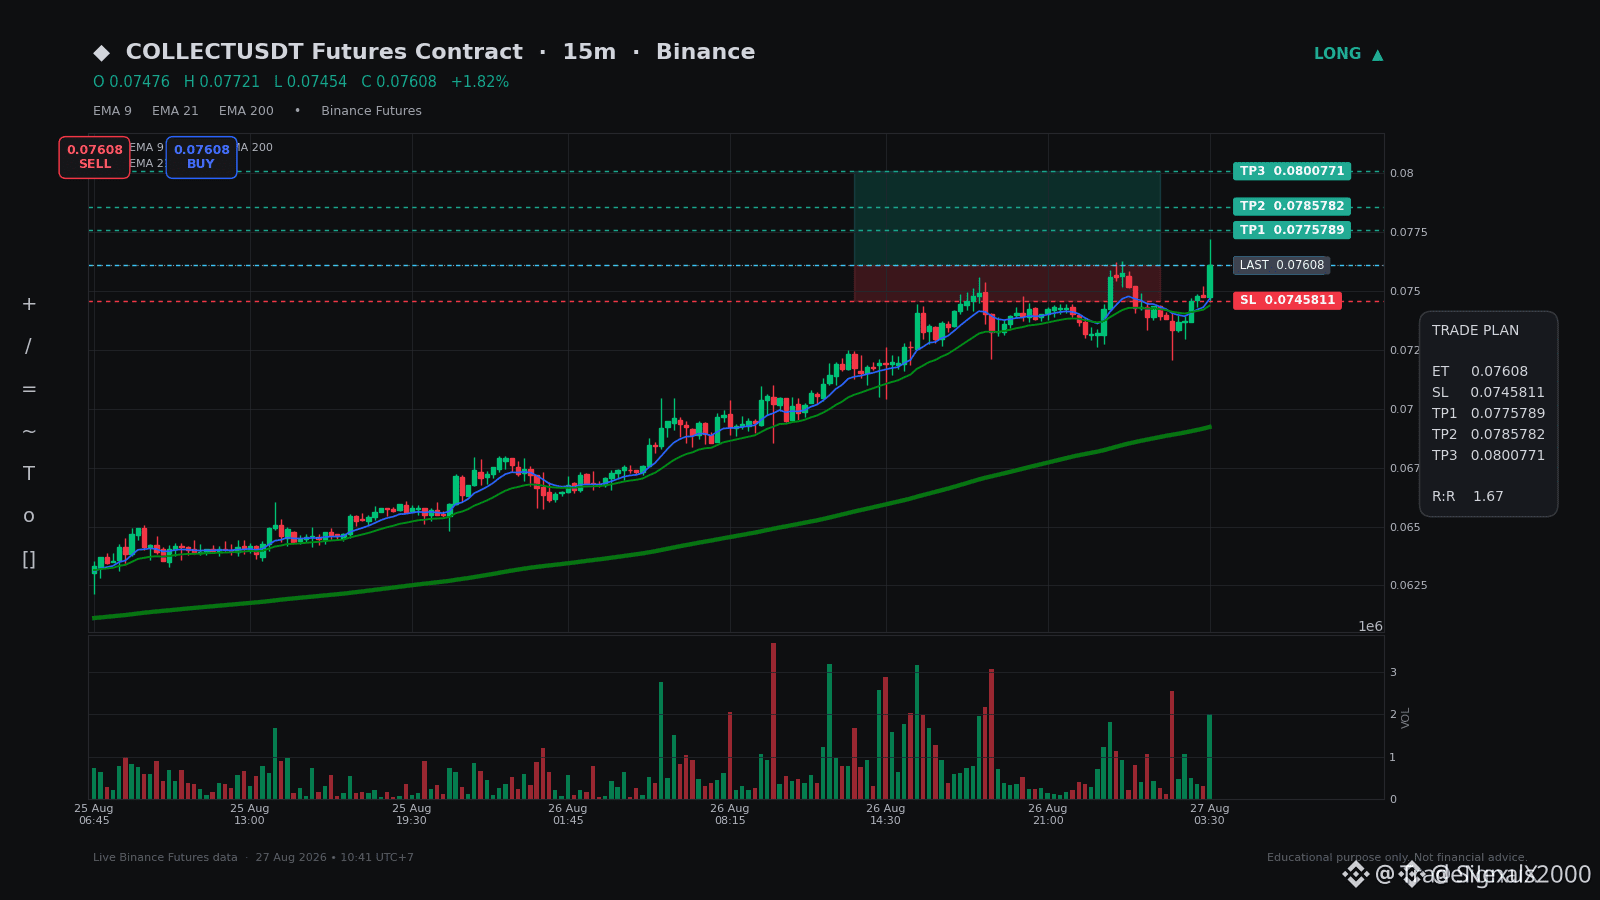Click the 0.0775 price axis label
Viewport: 1600px width, 900px height.
pyautogui.click(x=1408, y=233)
